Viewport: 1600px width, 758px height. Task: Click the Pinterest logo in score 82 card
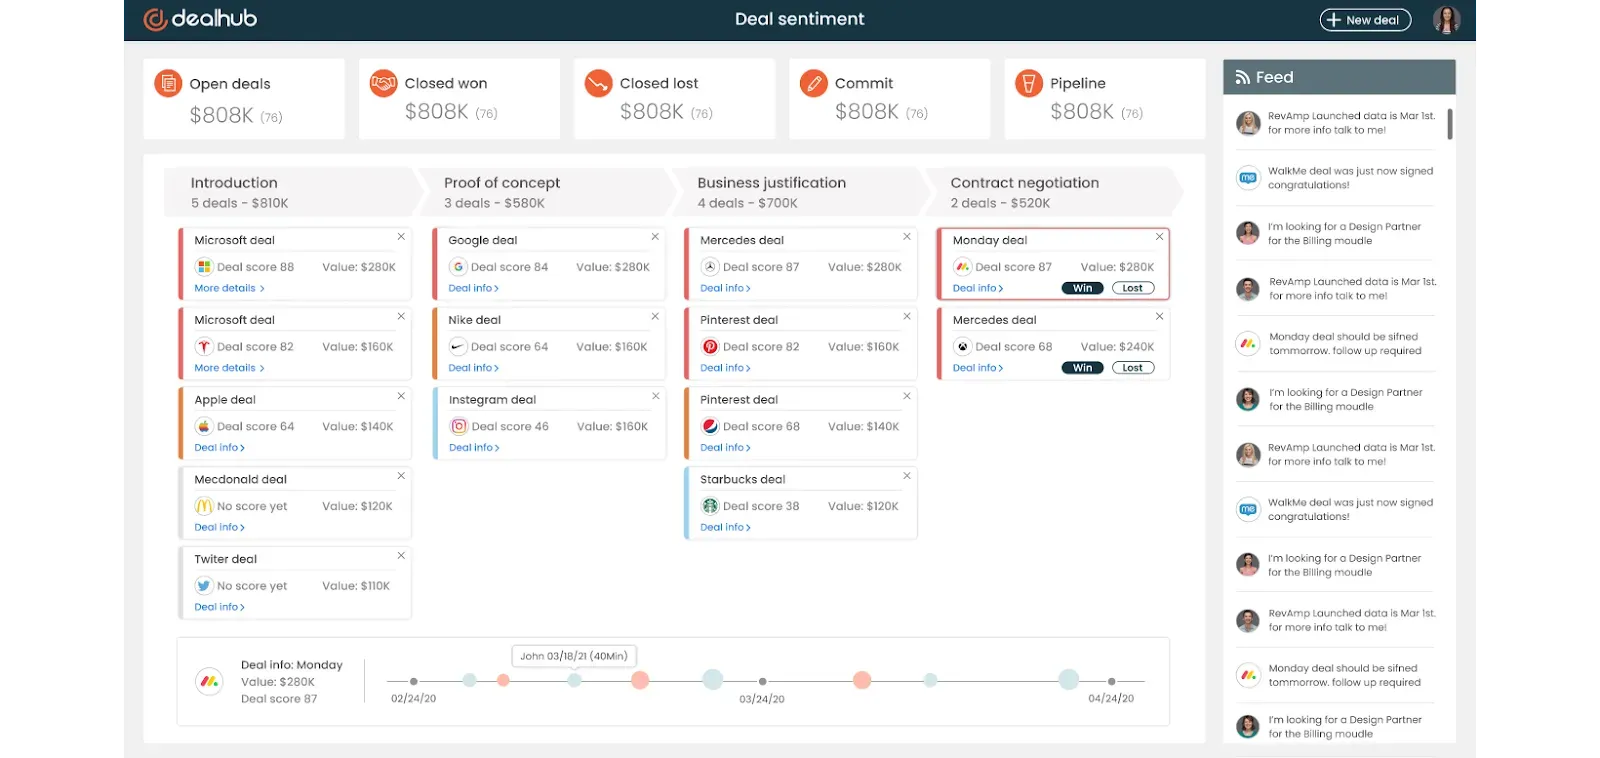click(x=710, y=347)
